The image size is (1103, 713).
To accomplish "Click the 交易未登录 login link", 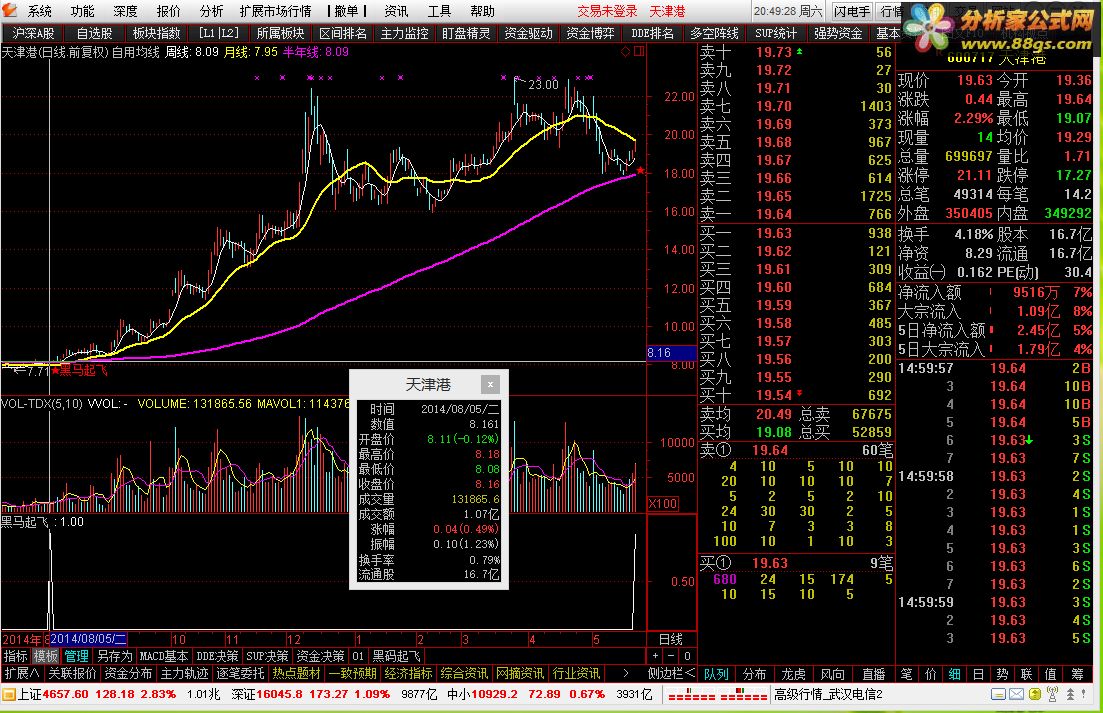I will tap(607, 11).
